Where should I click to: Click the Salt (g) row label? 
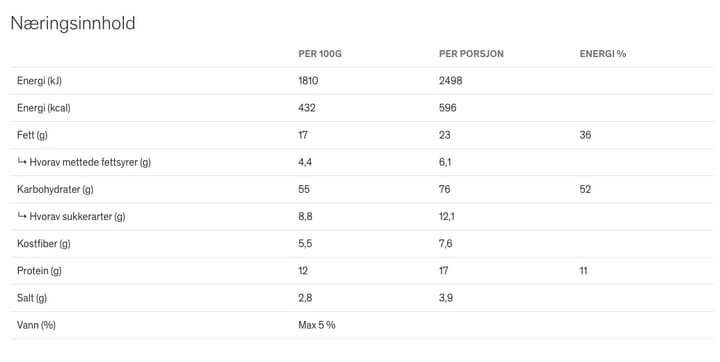[32, 298]
